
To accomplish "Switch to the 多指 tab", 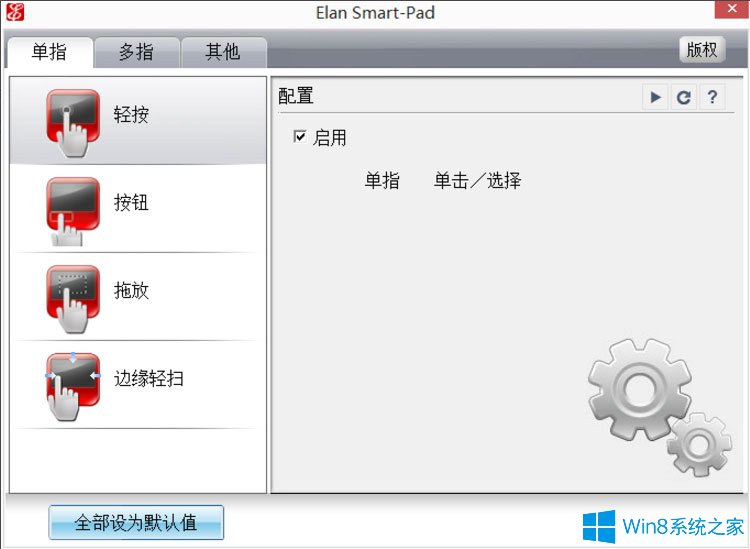I will 137,52.
